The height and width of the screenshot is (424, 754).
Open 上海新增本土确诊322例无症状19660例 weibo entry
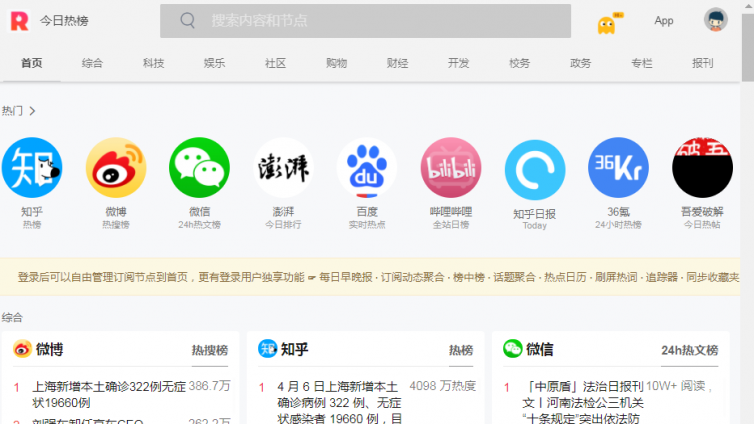[109, 394]
